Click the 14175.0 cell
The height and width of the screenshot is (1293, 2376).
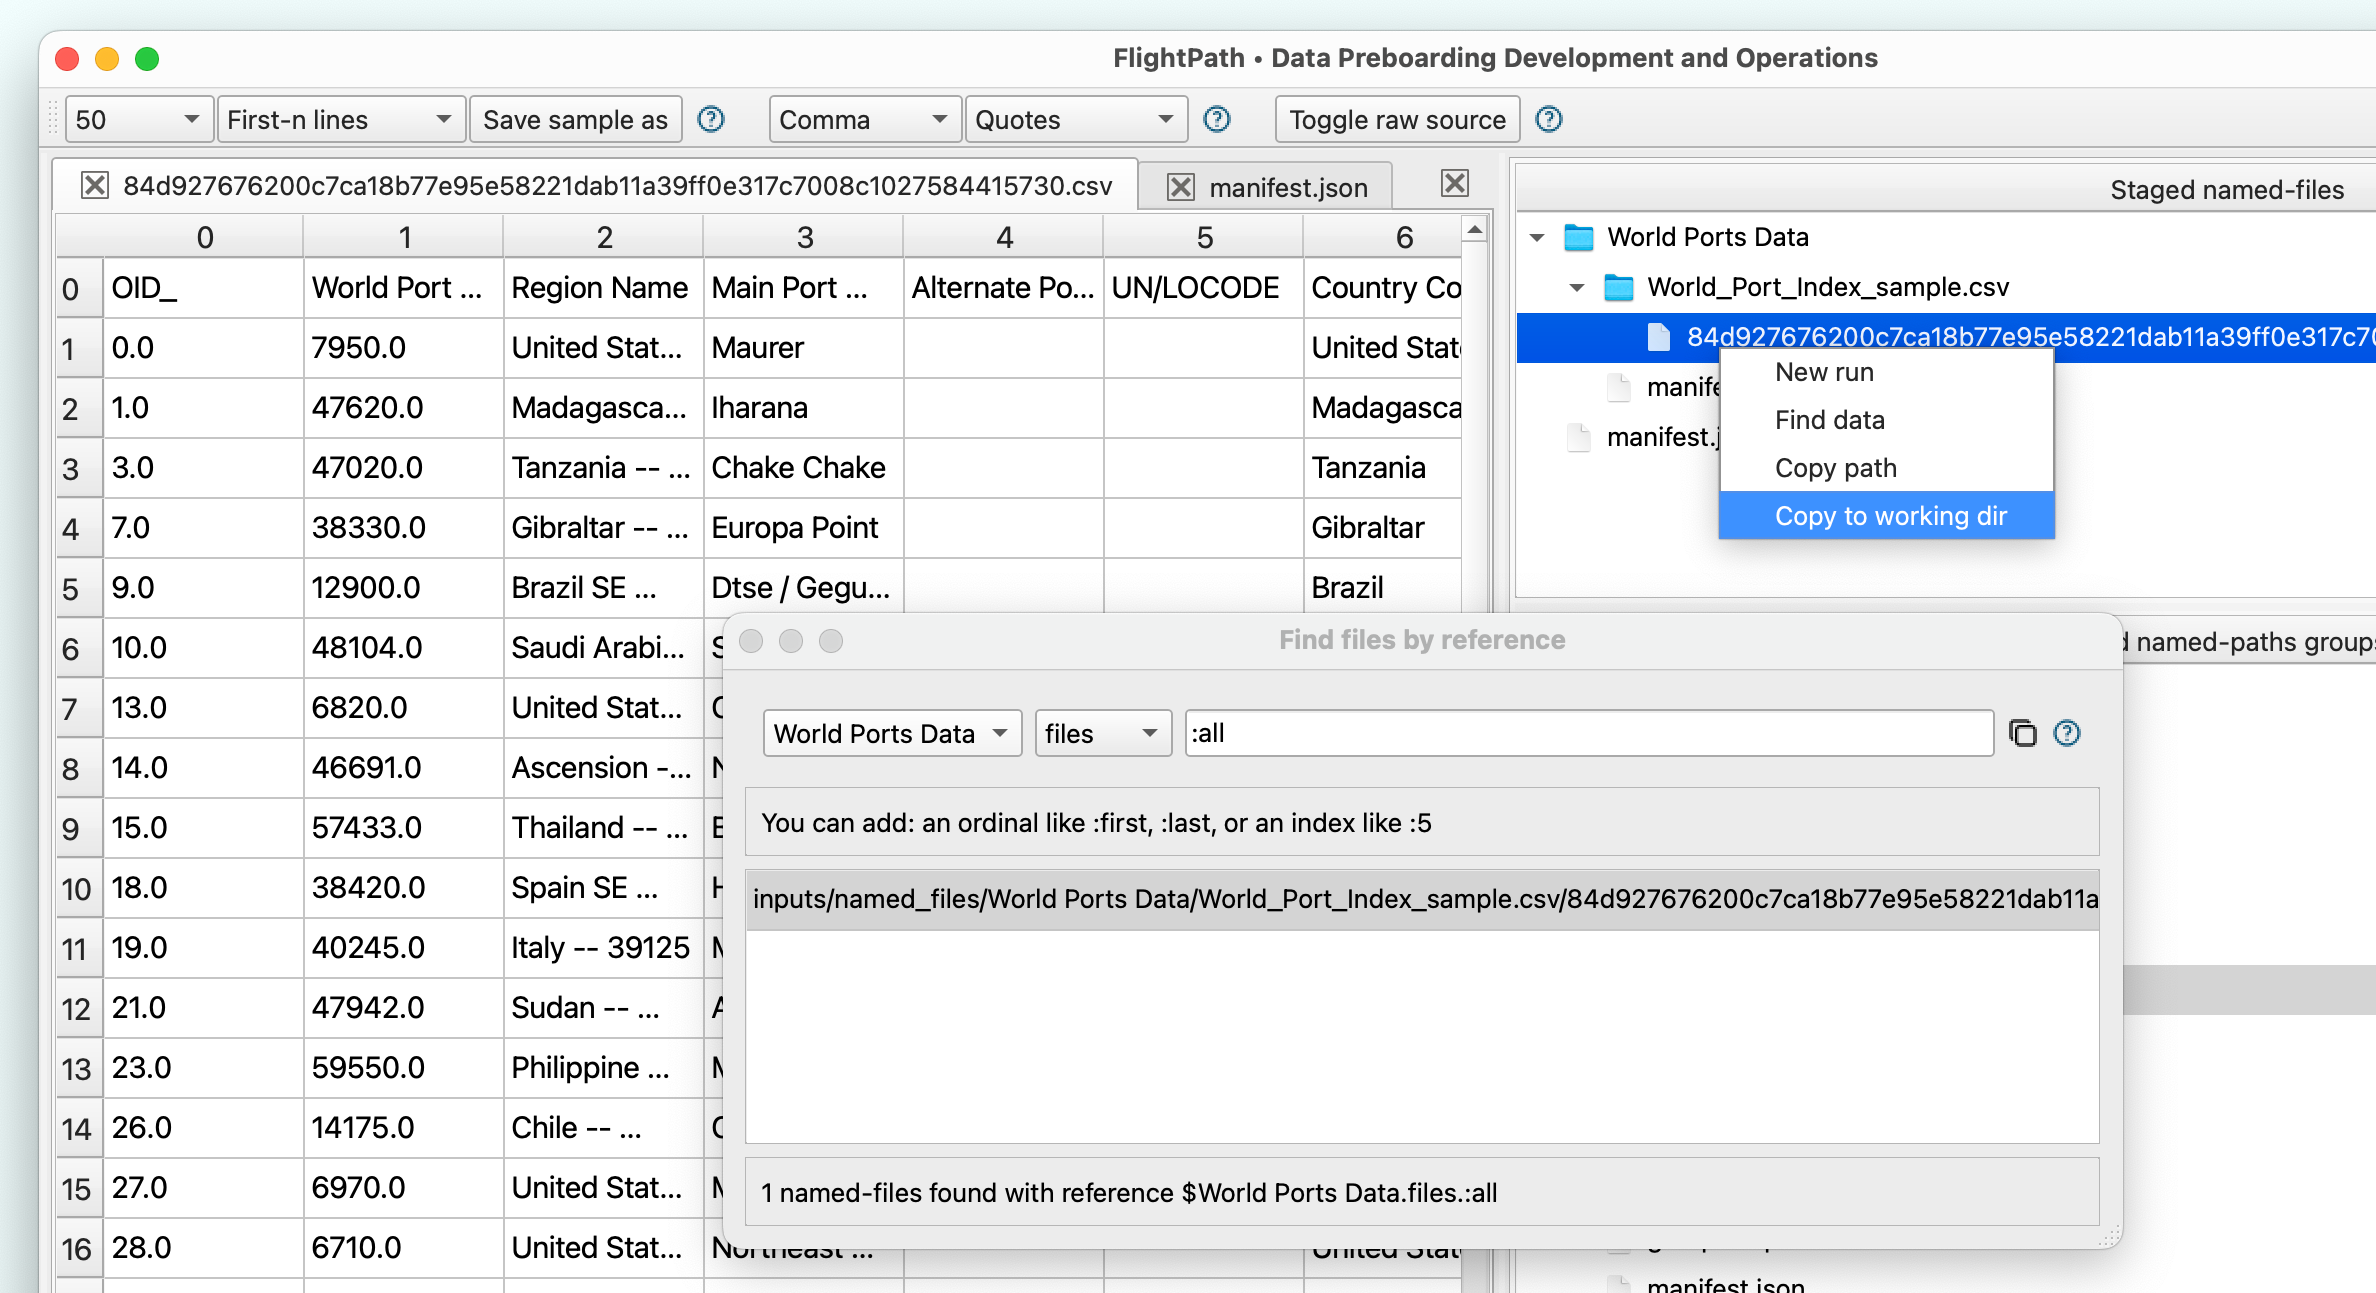pyautogui.click(x=404, y=1128)
